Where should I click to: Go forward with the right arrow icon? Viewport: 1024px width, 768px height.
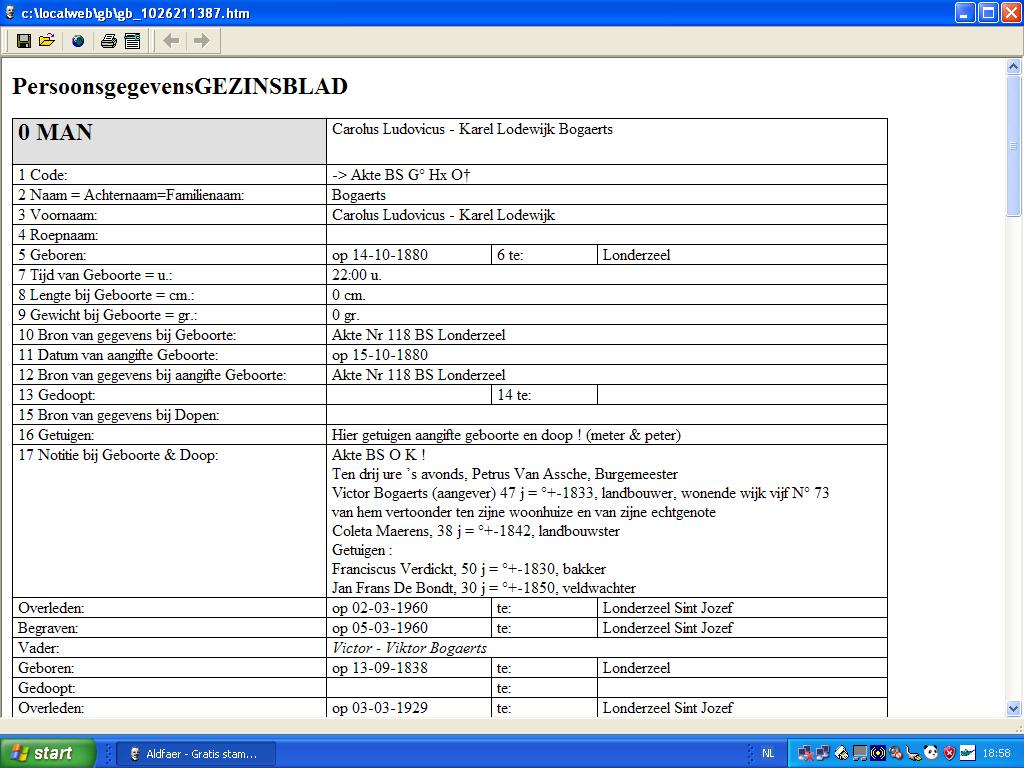click(202, 41)
